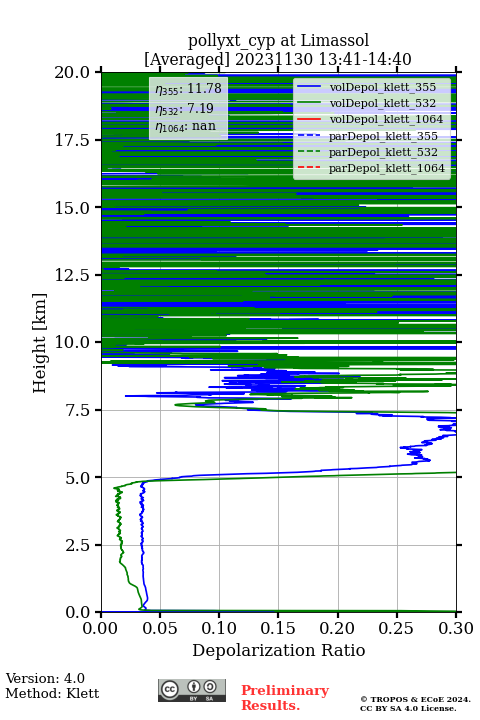Click parDepol_klett_1064 dashed legend entry
The width and height of the screenshot is (480, 720).
(370, 168)
